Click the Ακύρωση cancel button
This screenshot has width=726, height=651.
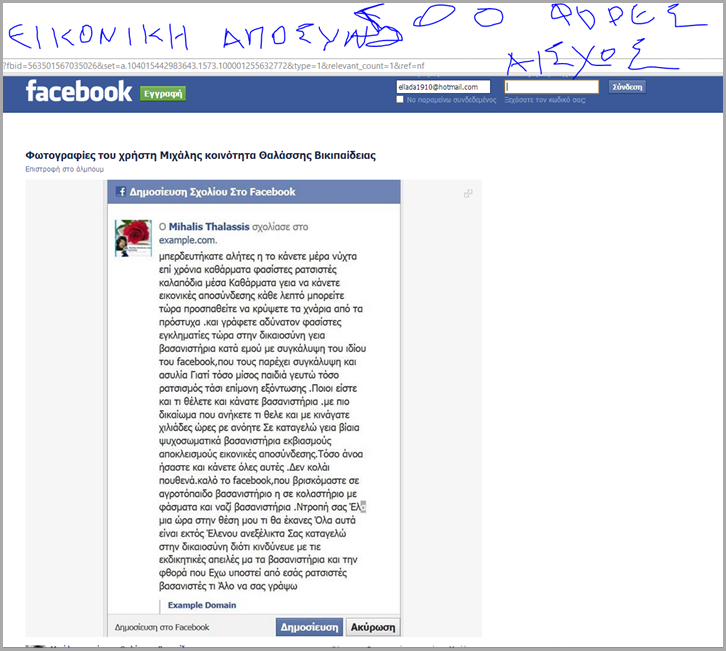pyautogui.click(x=373, y=627)
